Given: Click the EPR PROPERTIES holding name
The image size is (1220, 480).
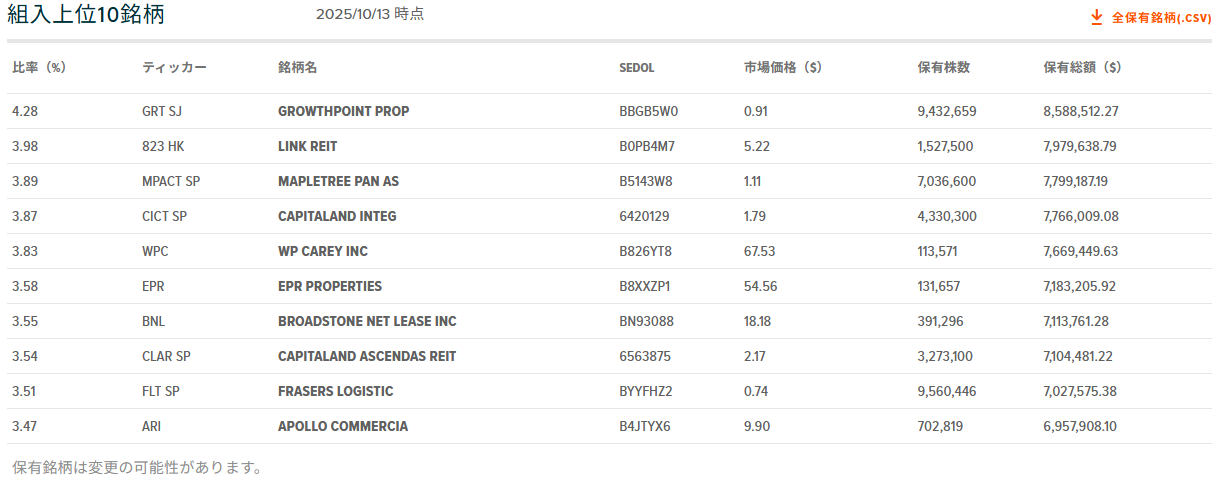Looking at the screenshot, I should (330, 286).
